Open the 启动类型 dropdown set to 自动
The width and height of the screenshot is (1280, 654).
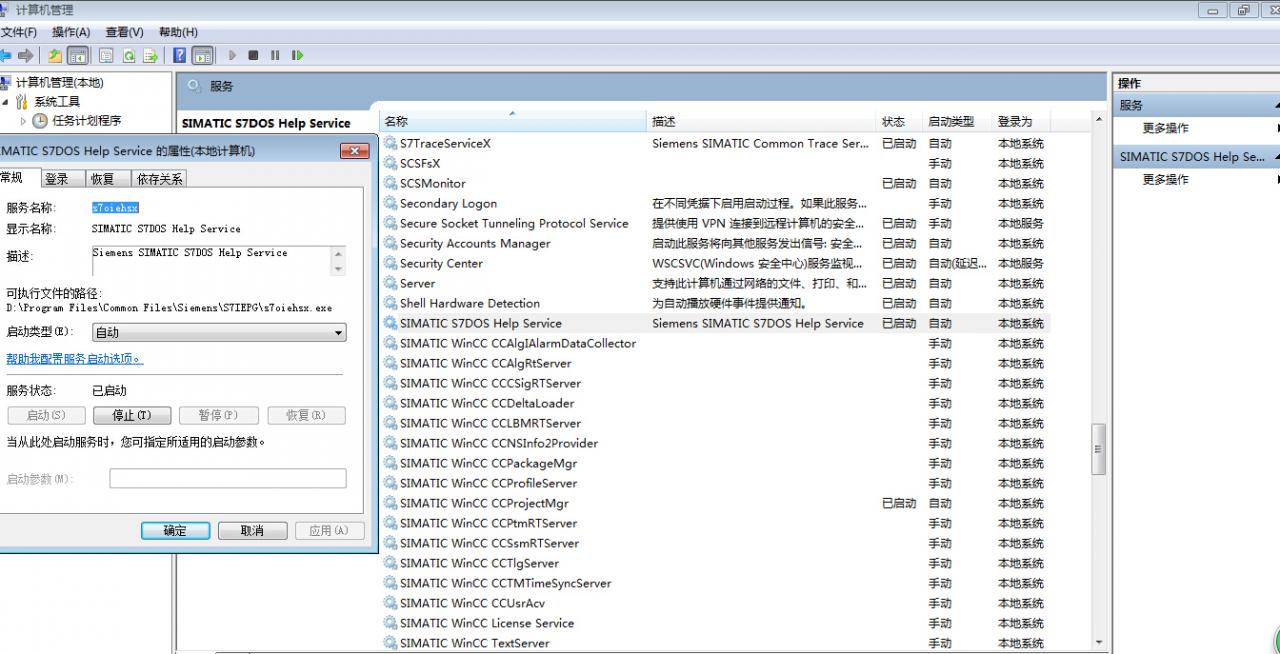(219, 332)
